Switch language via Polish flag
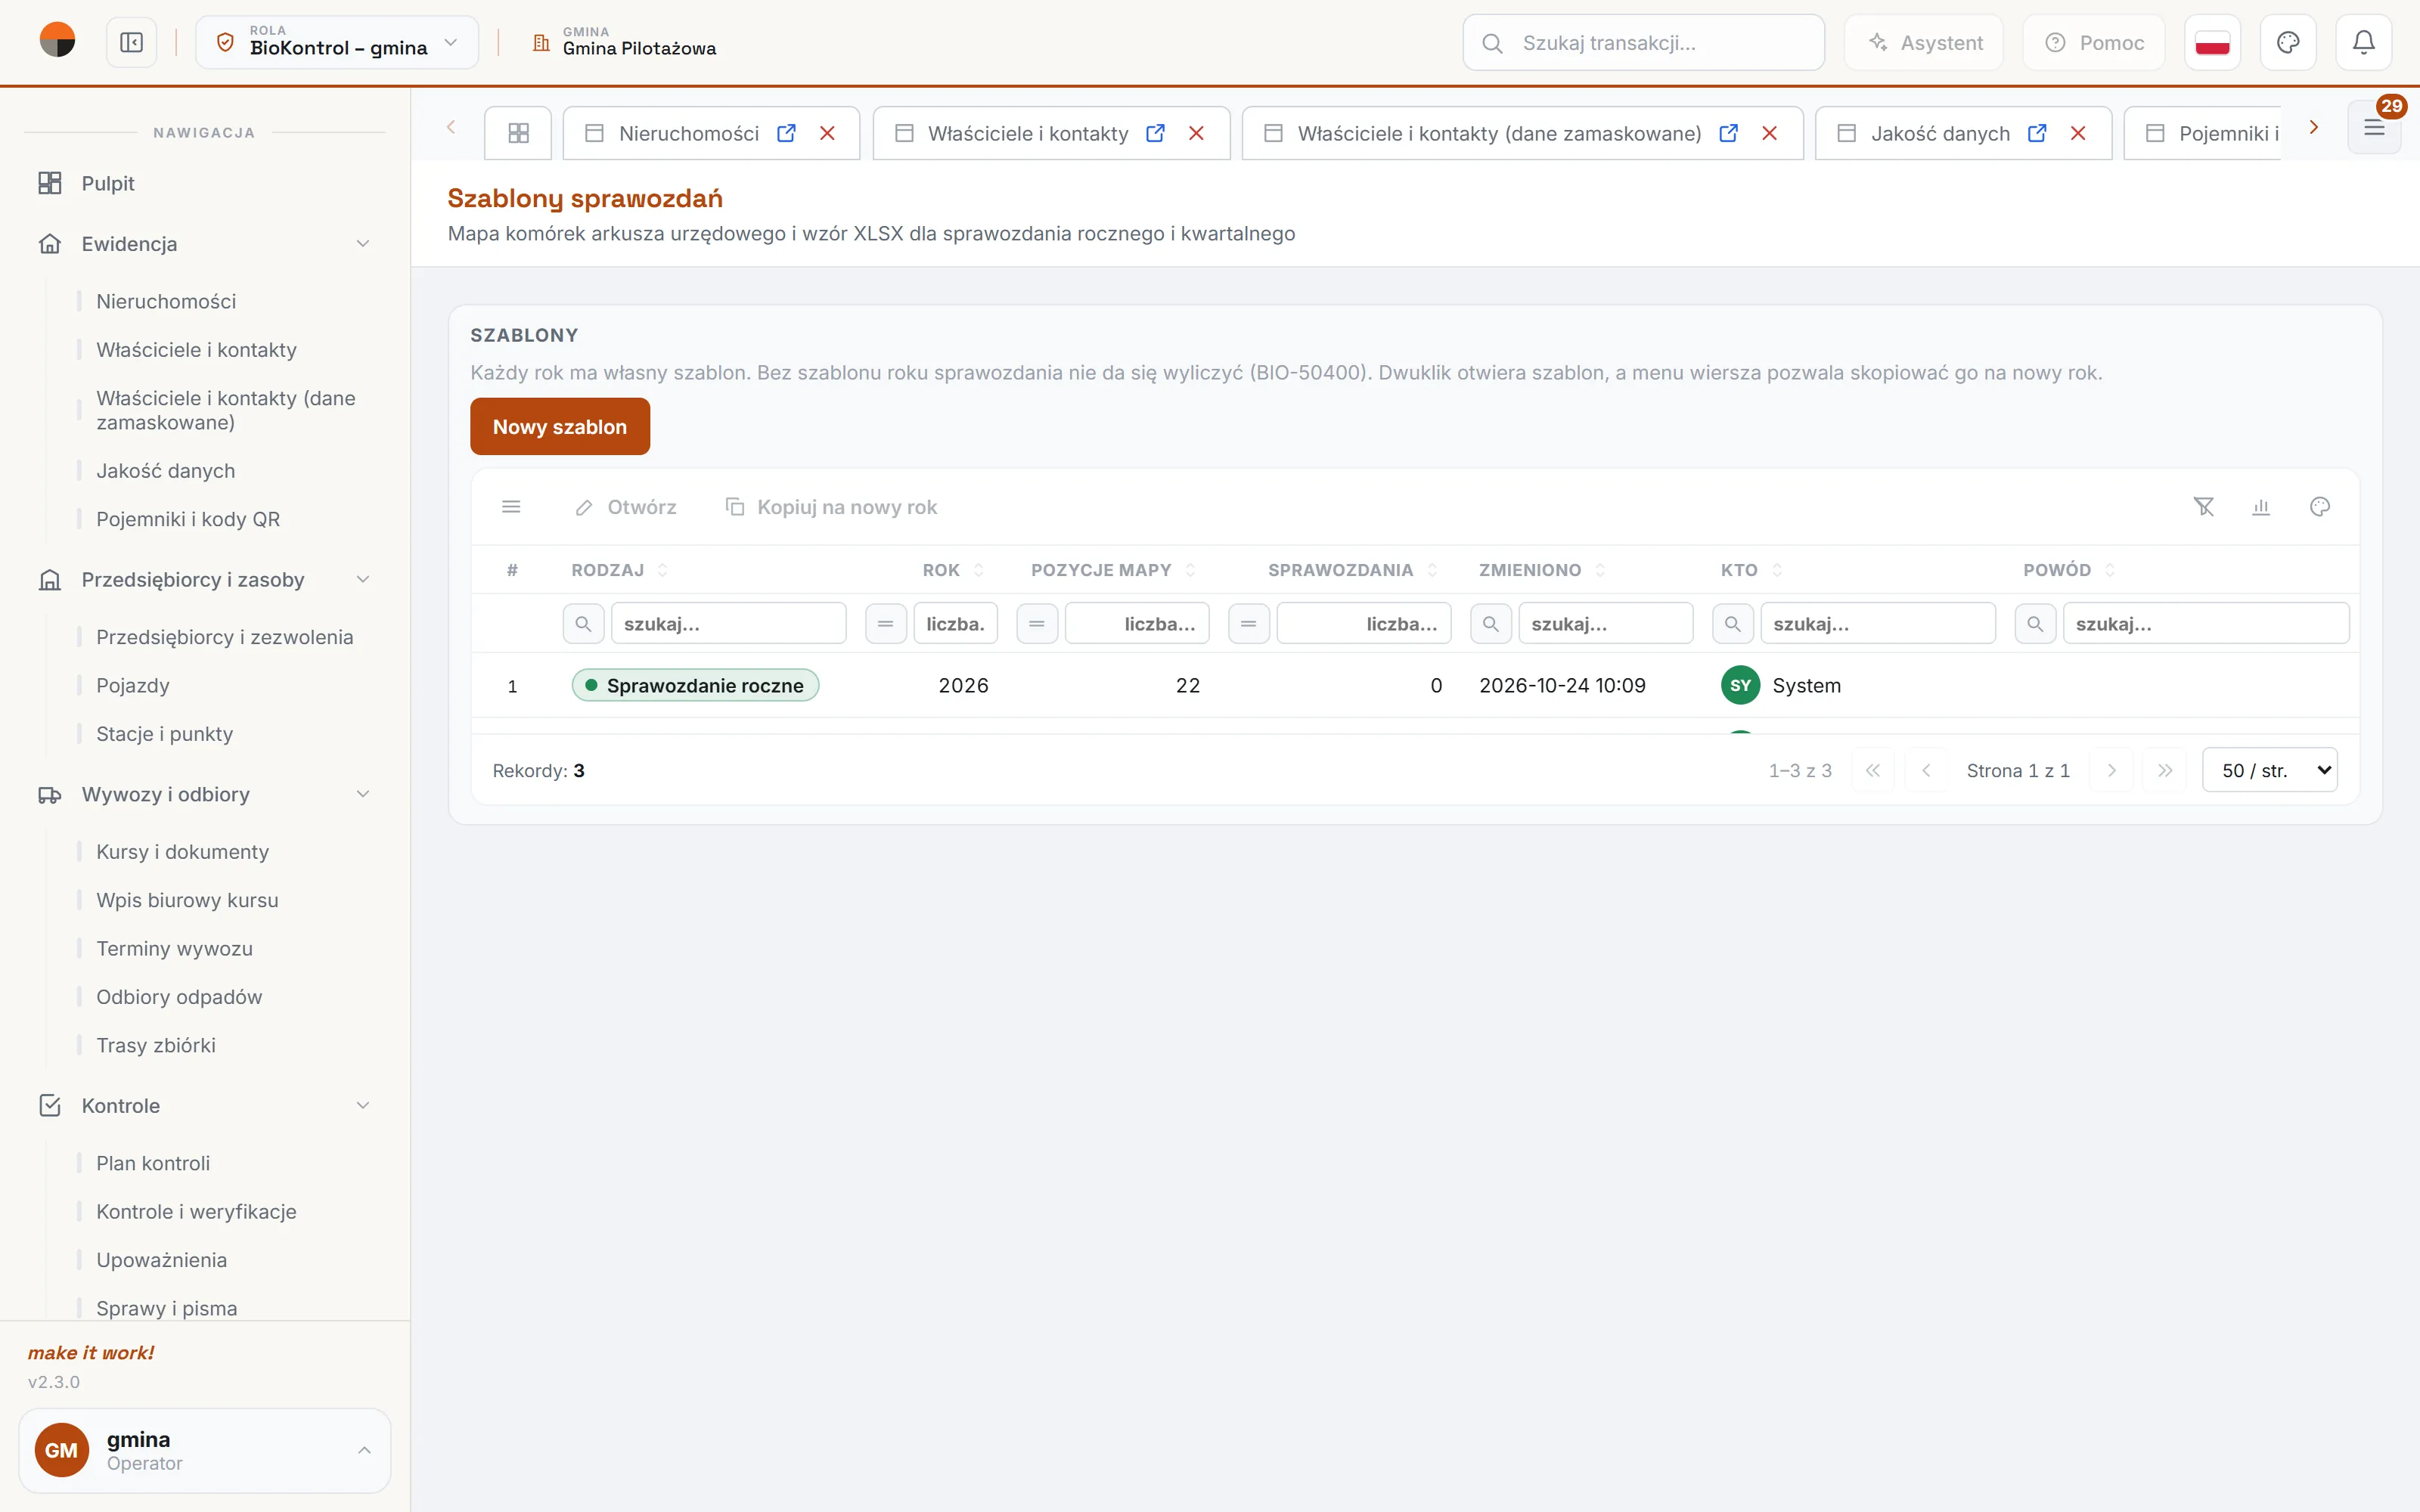Screen dimensions: 2420x1512 (x=2212, y=43)
